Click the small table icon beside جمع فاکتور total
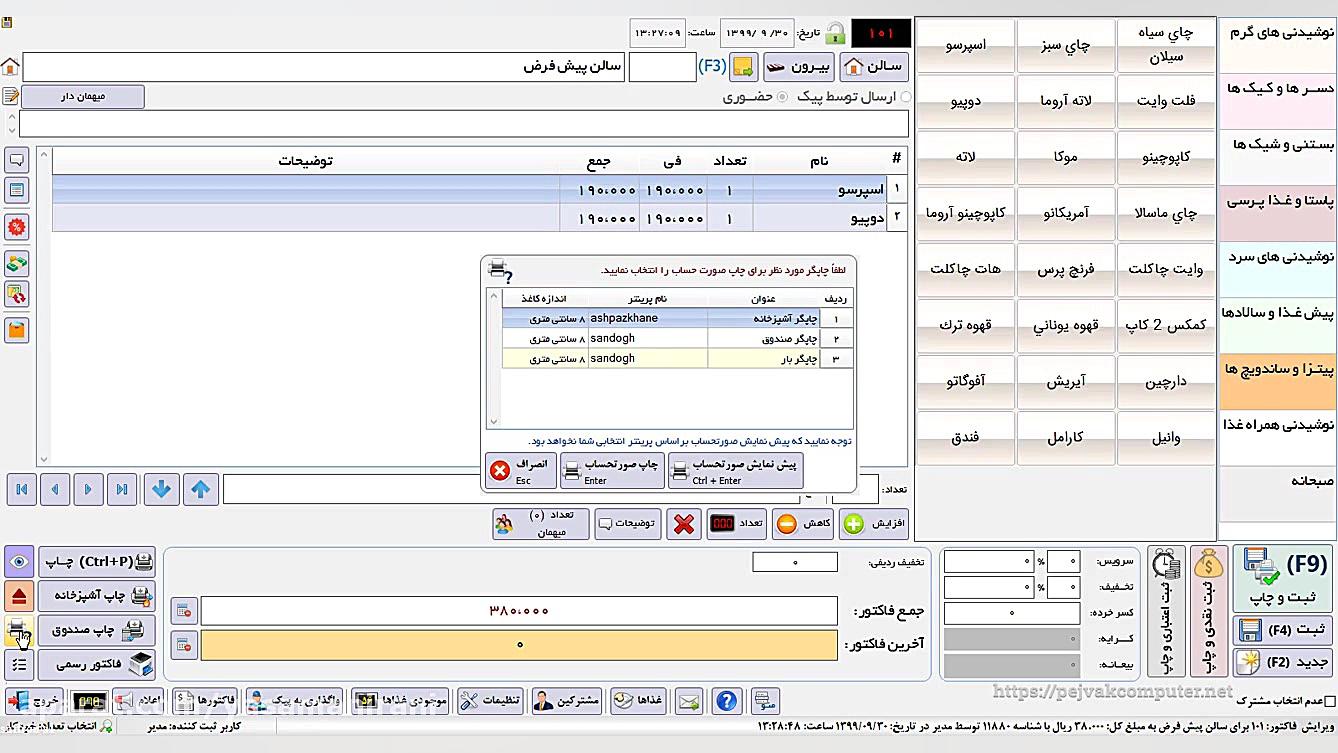The width and height of the screenshot is (1338, 753). click(184, 610)
